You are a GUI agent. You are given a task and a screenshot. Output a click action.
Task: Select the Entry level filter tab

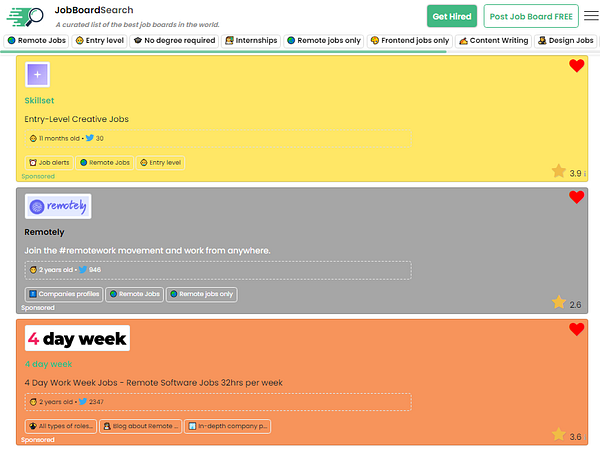point(99,41)
